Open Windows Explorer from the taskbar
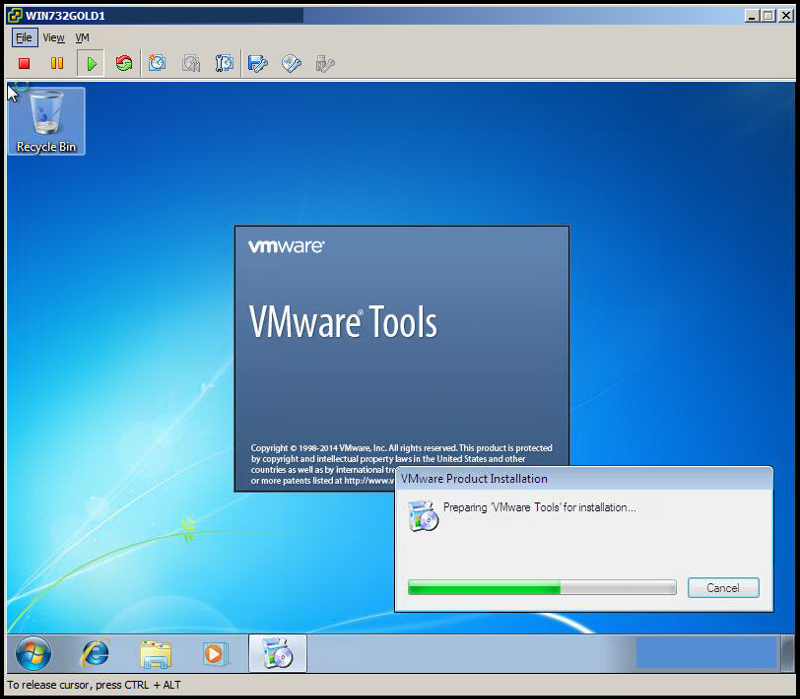 click(156, 654)
